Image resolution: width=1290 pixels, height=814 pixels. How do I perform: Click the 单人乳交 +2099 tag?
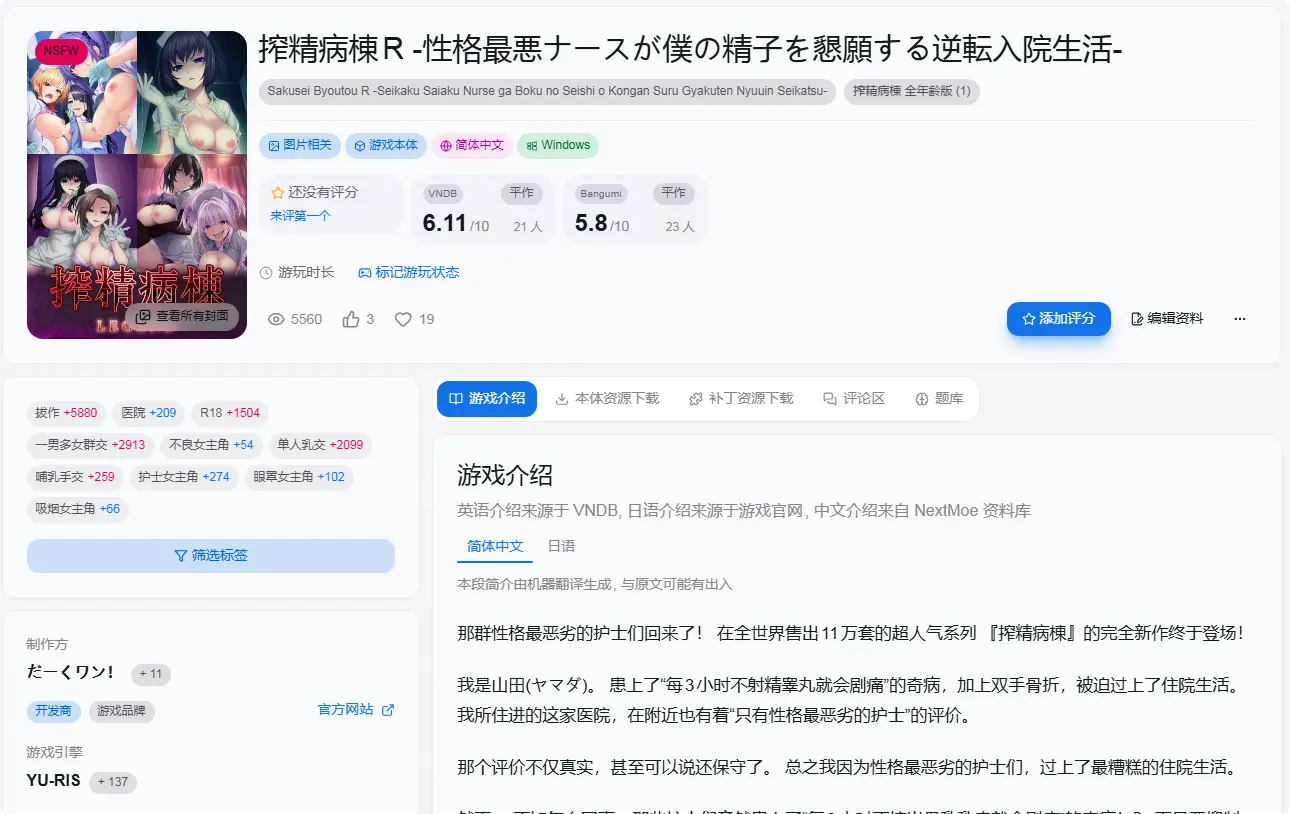[x=320, y=445]
